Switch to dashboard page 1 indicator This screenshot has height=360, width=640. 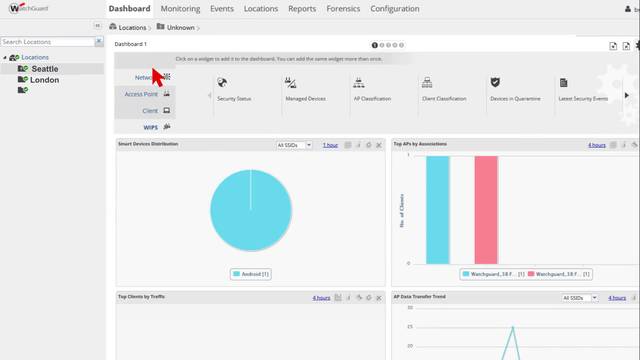tap(374, 45)
